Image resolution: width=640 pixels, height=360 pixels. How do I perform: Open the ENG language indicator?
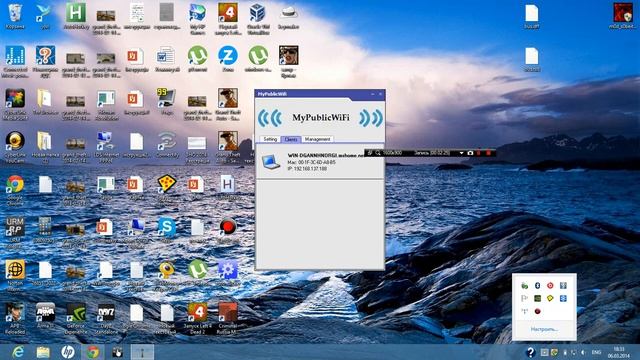pos(596,352)
